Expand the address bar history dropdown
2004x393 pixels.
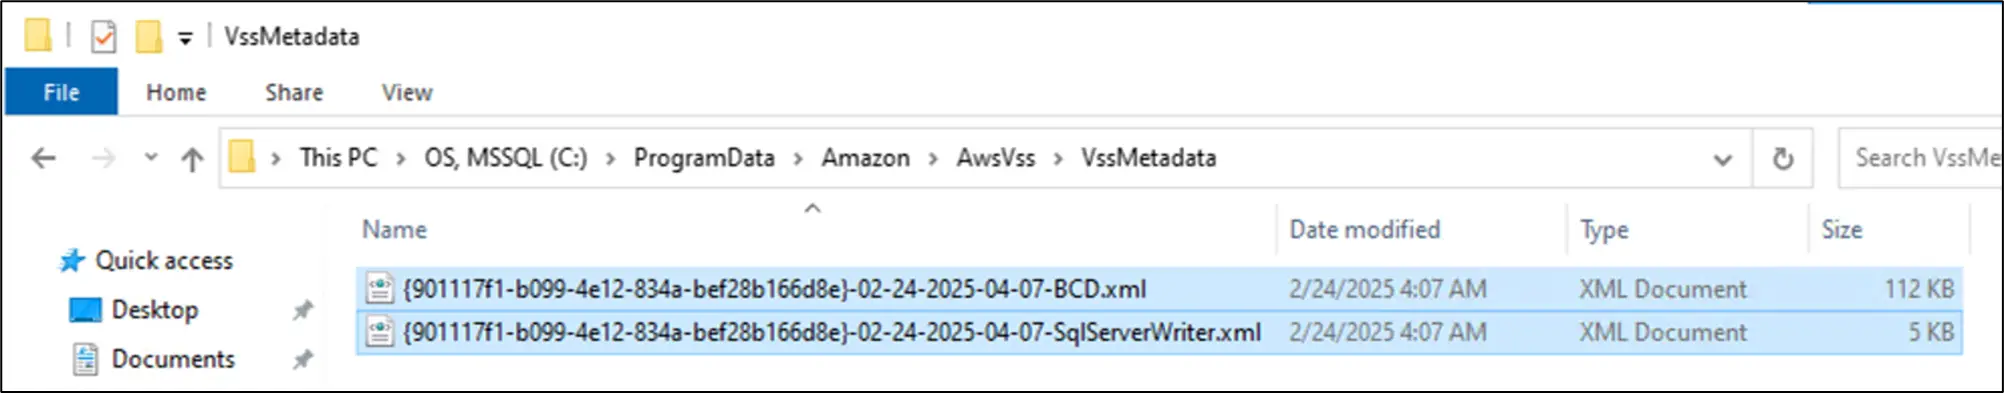[x=1722, y=159]
